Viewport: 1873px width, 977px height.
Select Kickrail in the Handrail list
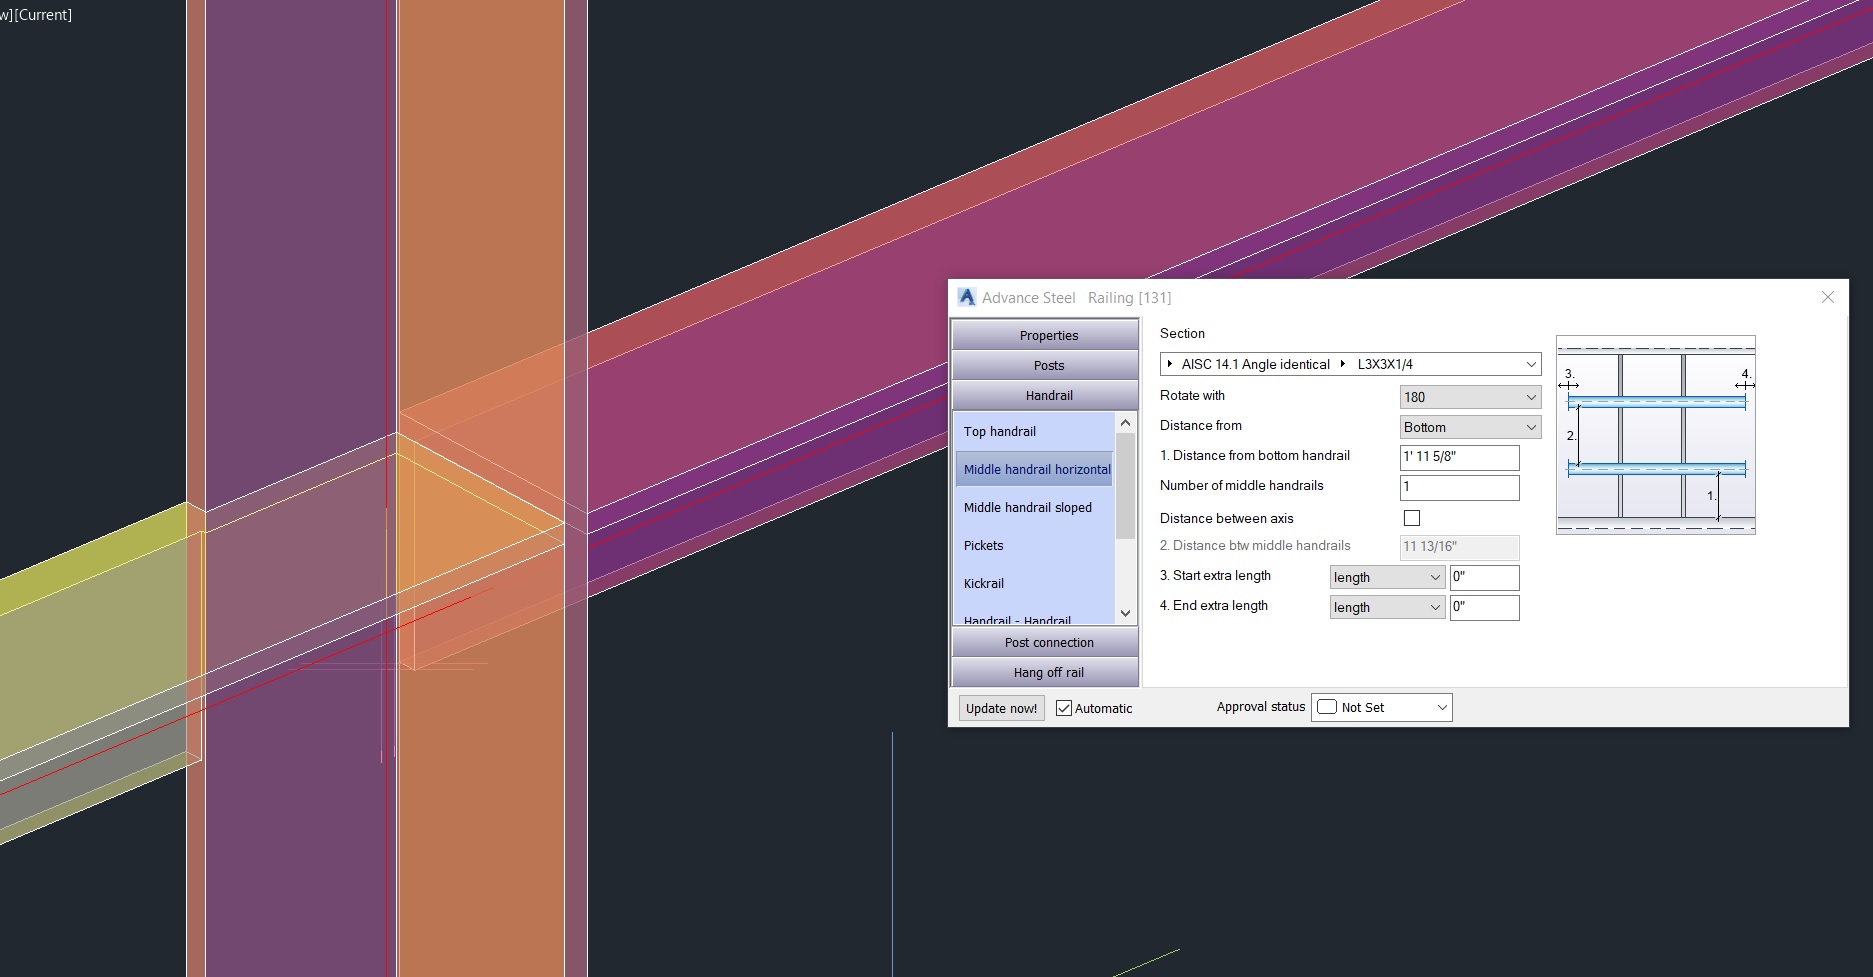click(x=983, y=583)
